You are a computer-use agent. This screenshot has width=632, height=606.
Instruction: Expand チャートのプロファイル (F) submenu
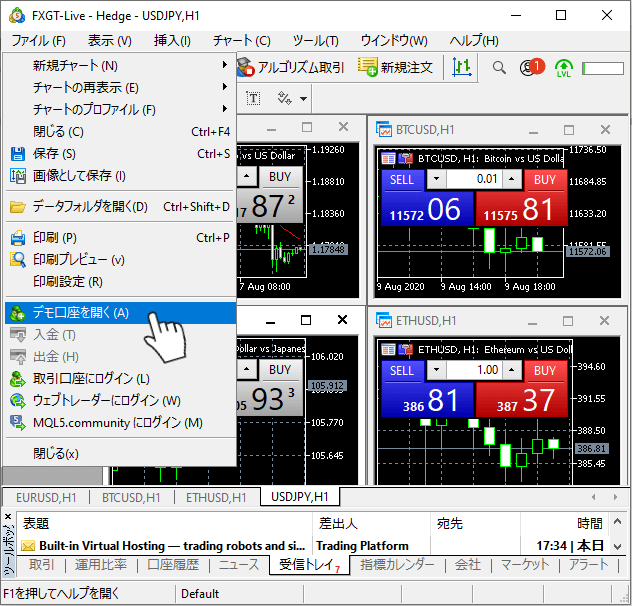[121, 109]
